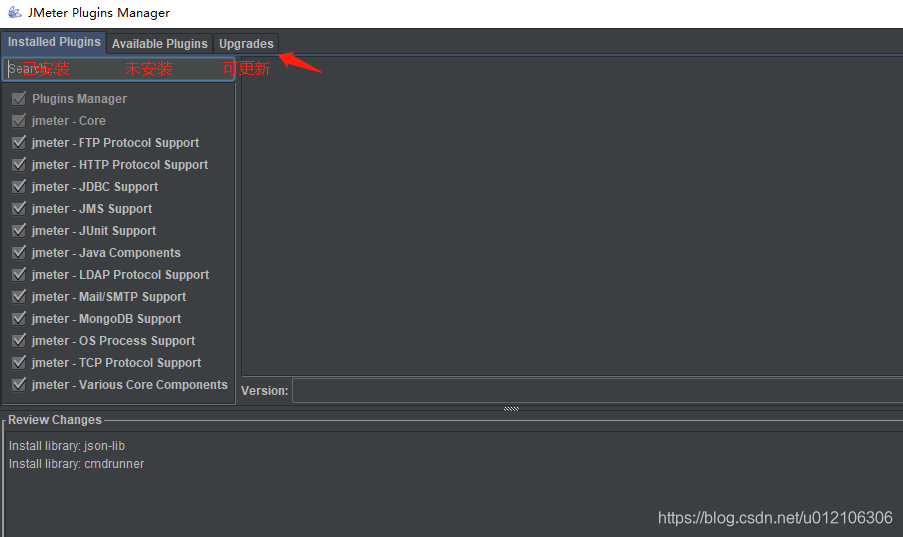903x537 pixels.
Task: Uncheck jmeter - JDBC Support checkbox
Action: click(19, 187)
